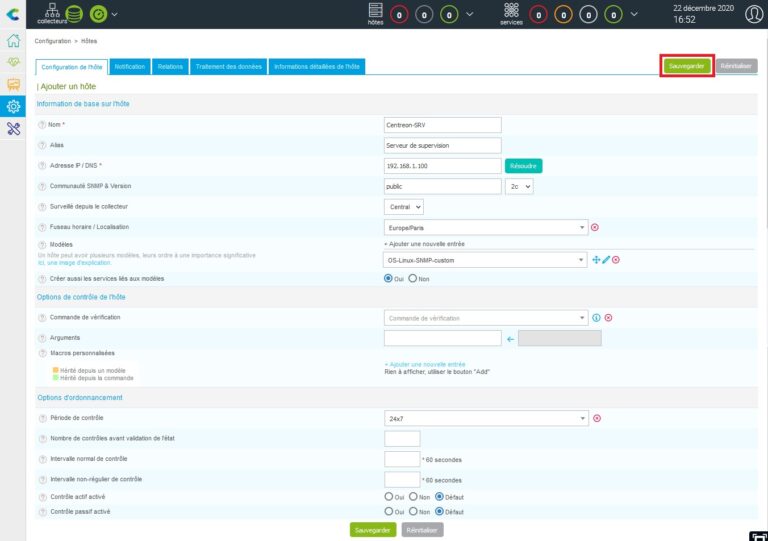The height and width of the screenshot is (541, 768).
Task: Open the Configuration gear sidebar icon
Action: [x=13, y=106]
